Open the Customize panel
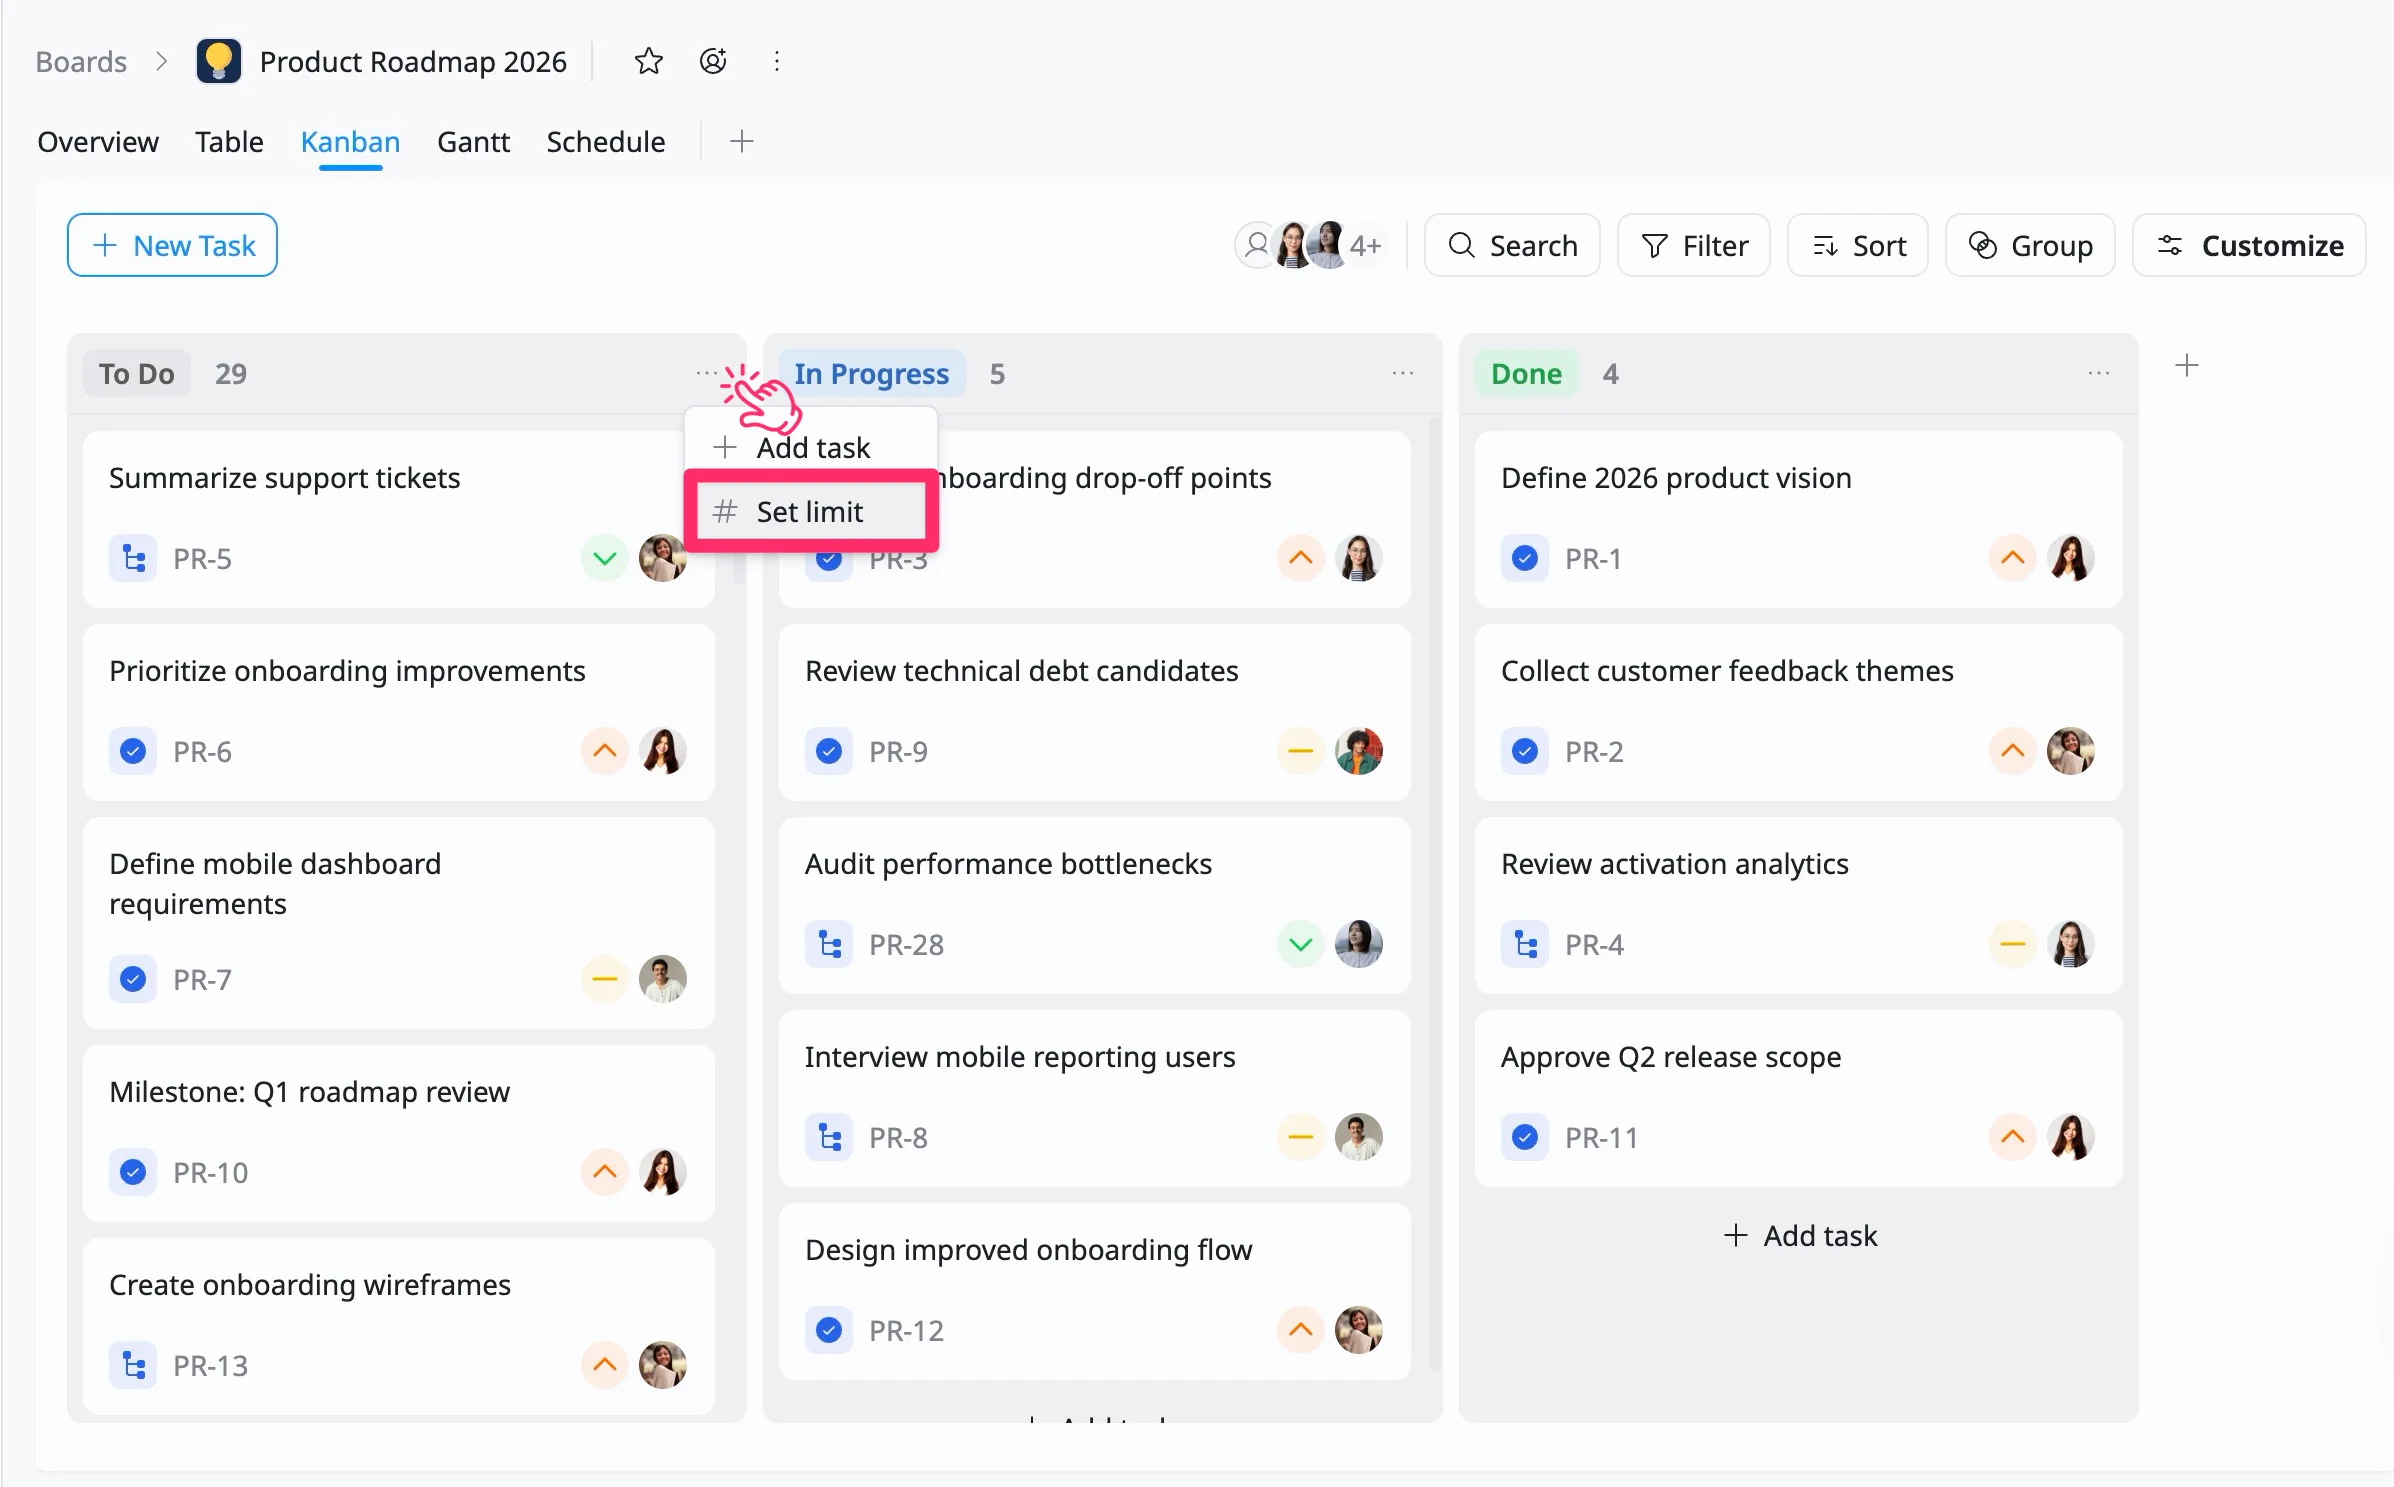 [2250, 245]
